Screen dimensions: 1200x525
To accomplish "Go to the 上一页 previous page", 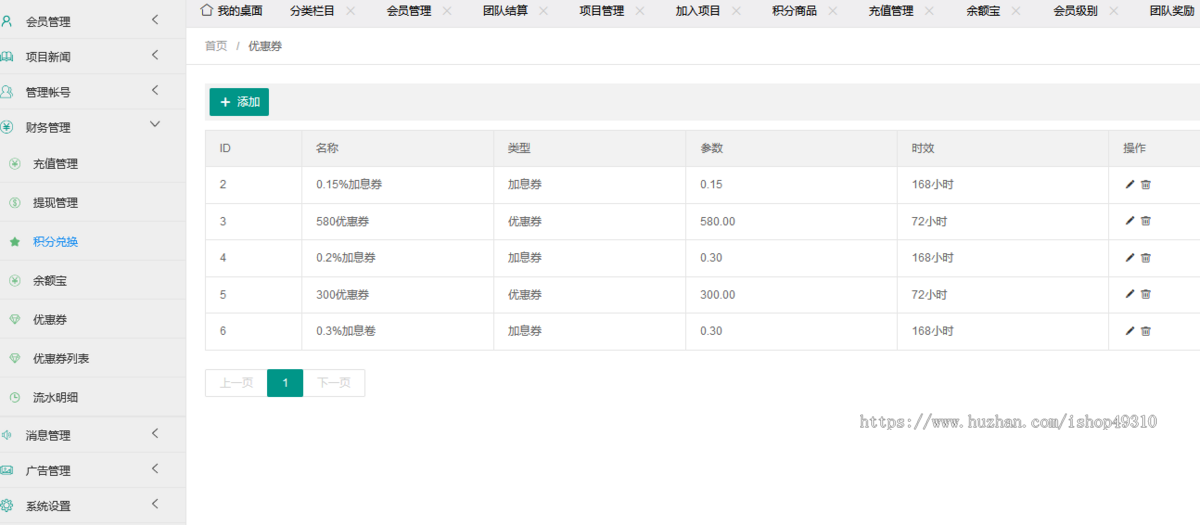I will click(x=236, y=383).
